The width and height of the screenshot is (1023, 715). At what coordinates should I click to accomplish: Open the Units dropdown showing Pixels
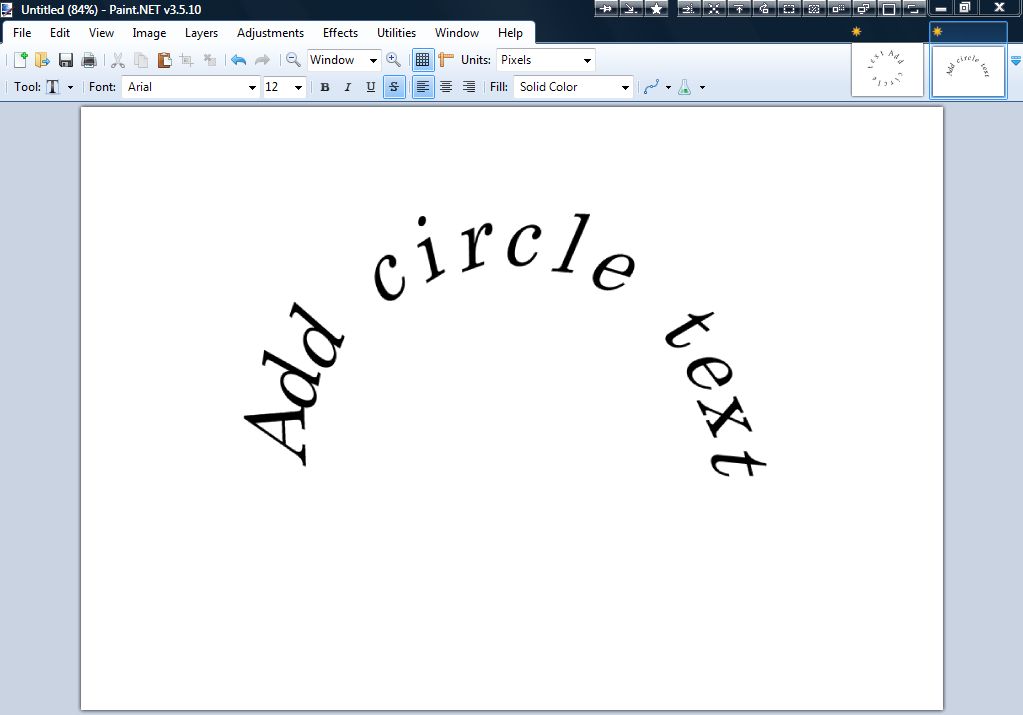coord(545,59)
